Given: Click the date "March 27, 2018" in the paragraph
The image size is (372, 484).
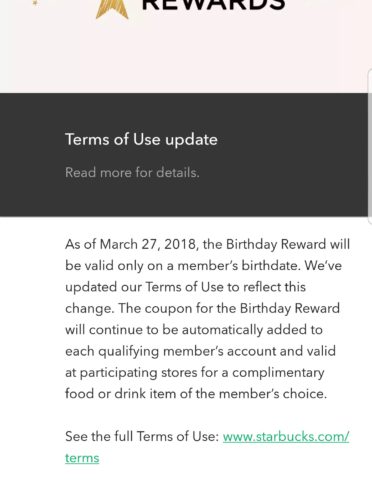Looking at the screenshot, I should (148, 244).
